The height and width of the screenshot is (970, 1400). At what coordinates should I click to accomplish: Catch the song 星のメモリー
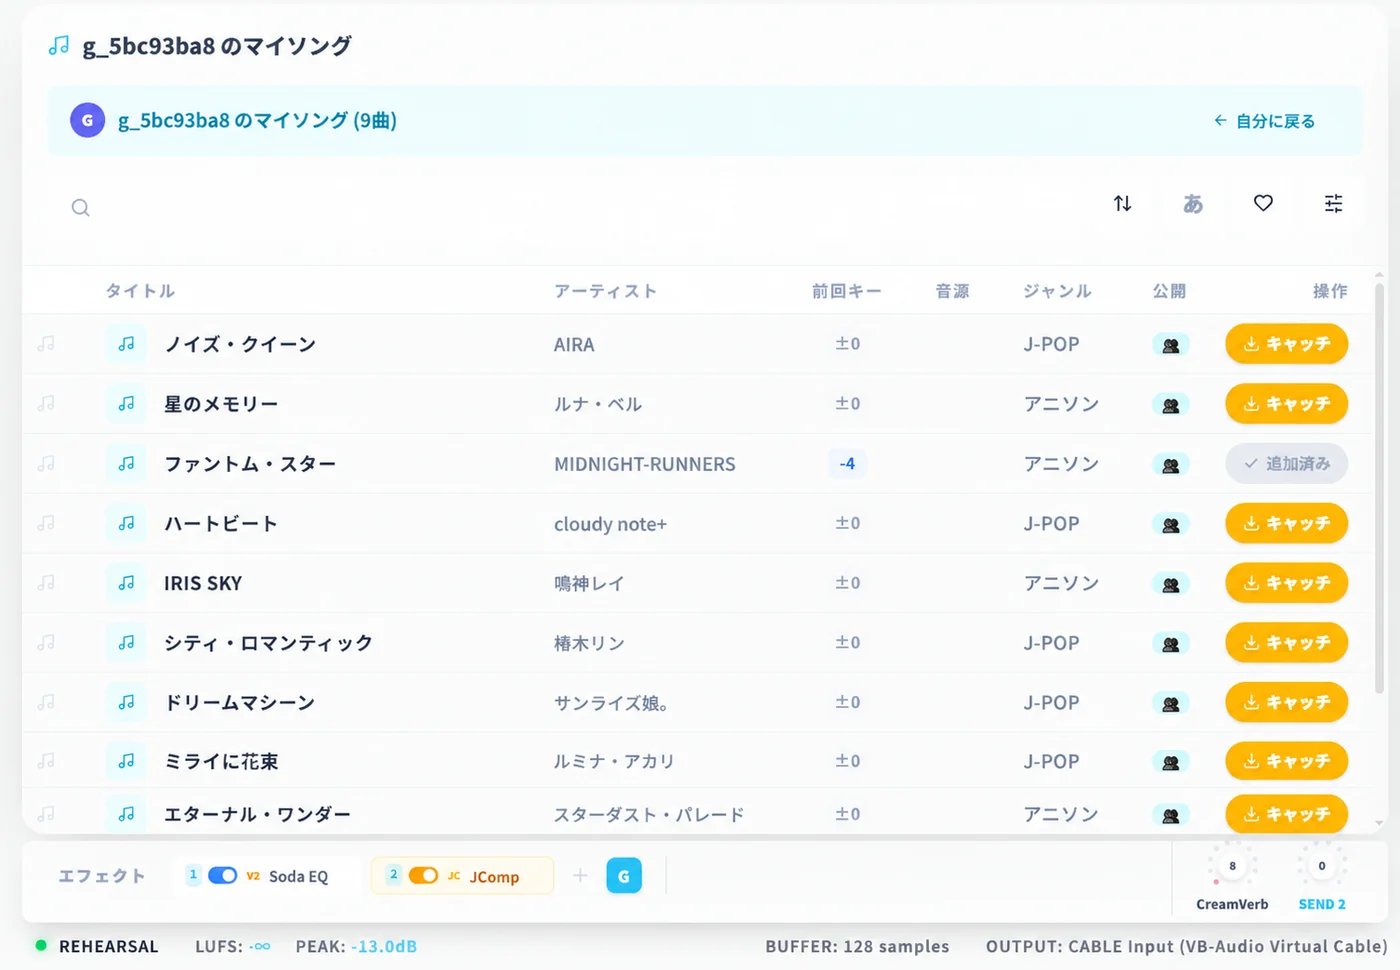coord(1286,404)
